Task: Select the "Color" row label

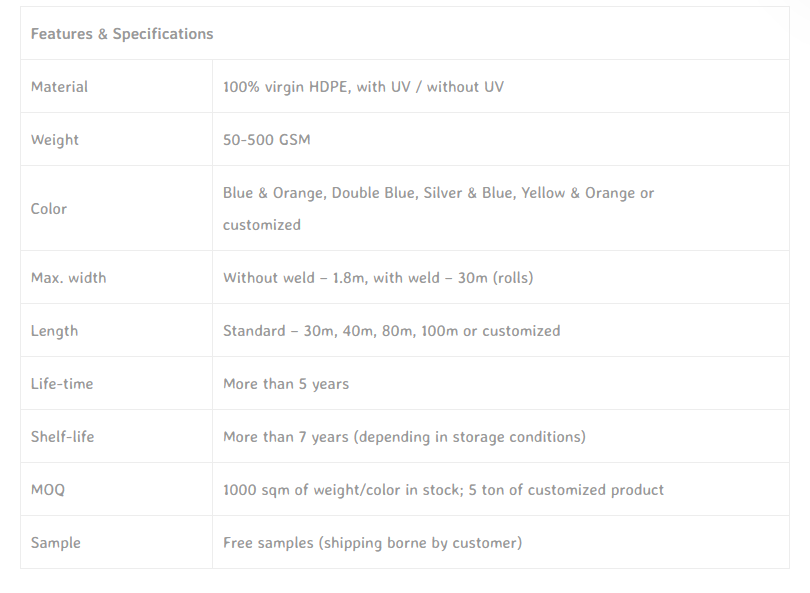Action: pos(49,209)
